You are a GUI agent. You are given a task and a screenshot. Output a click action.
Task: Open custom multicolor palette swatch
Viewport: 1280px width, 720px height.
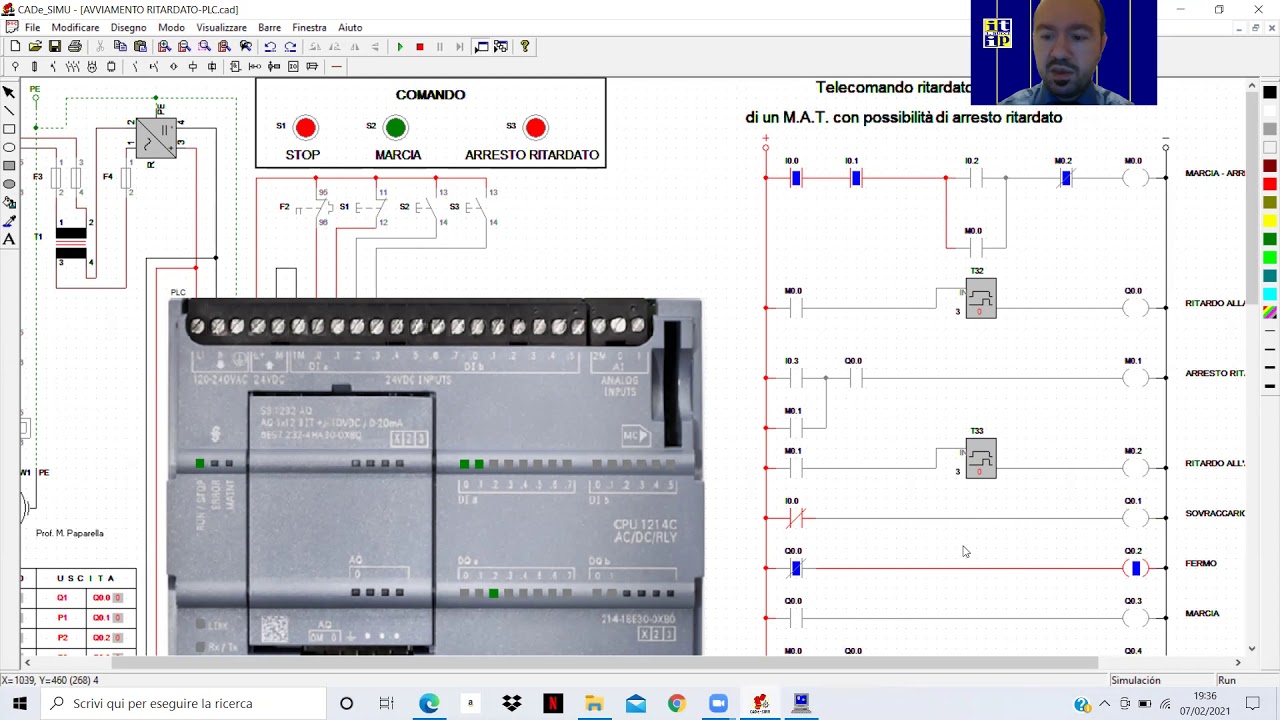(x=1270, y=312)
